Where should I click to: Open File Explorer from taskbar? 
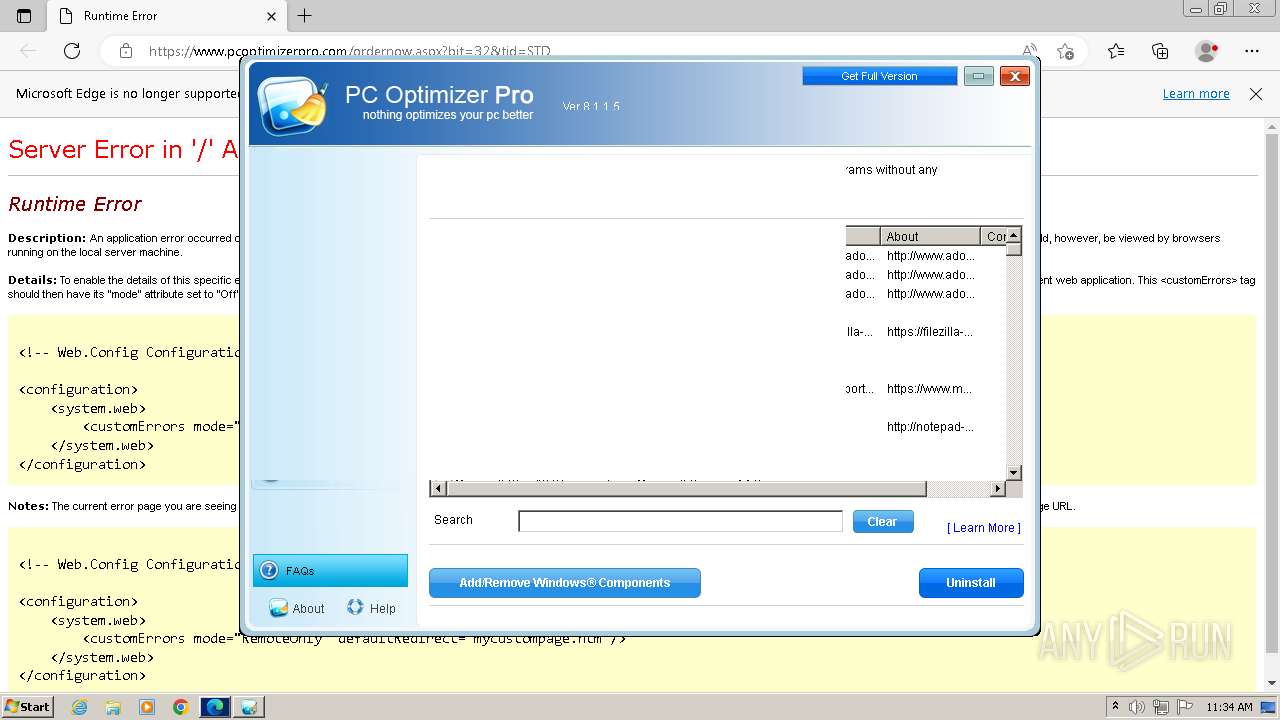tap(113, 707)
